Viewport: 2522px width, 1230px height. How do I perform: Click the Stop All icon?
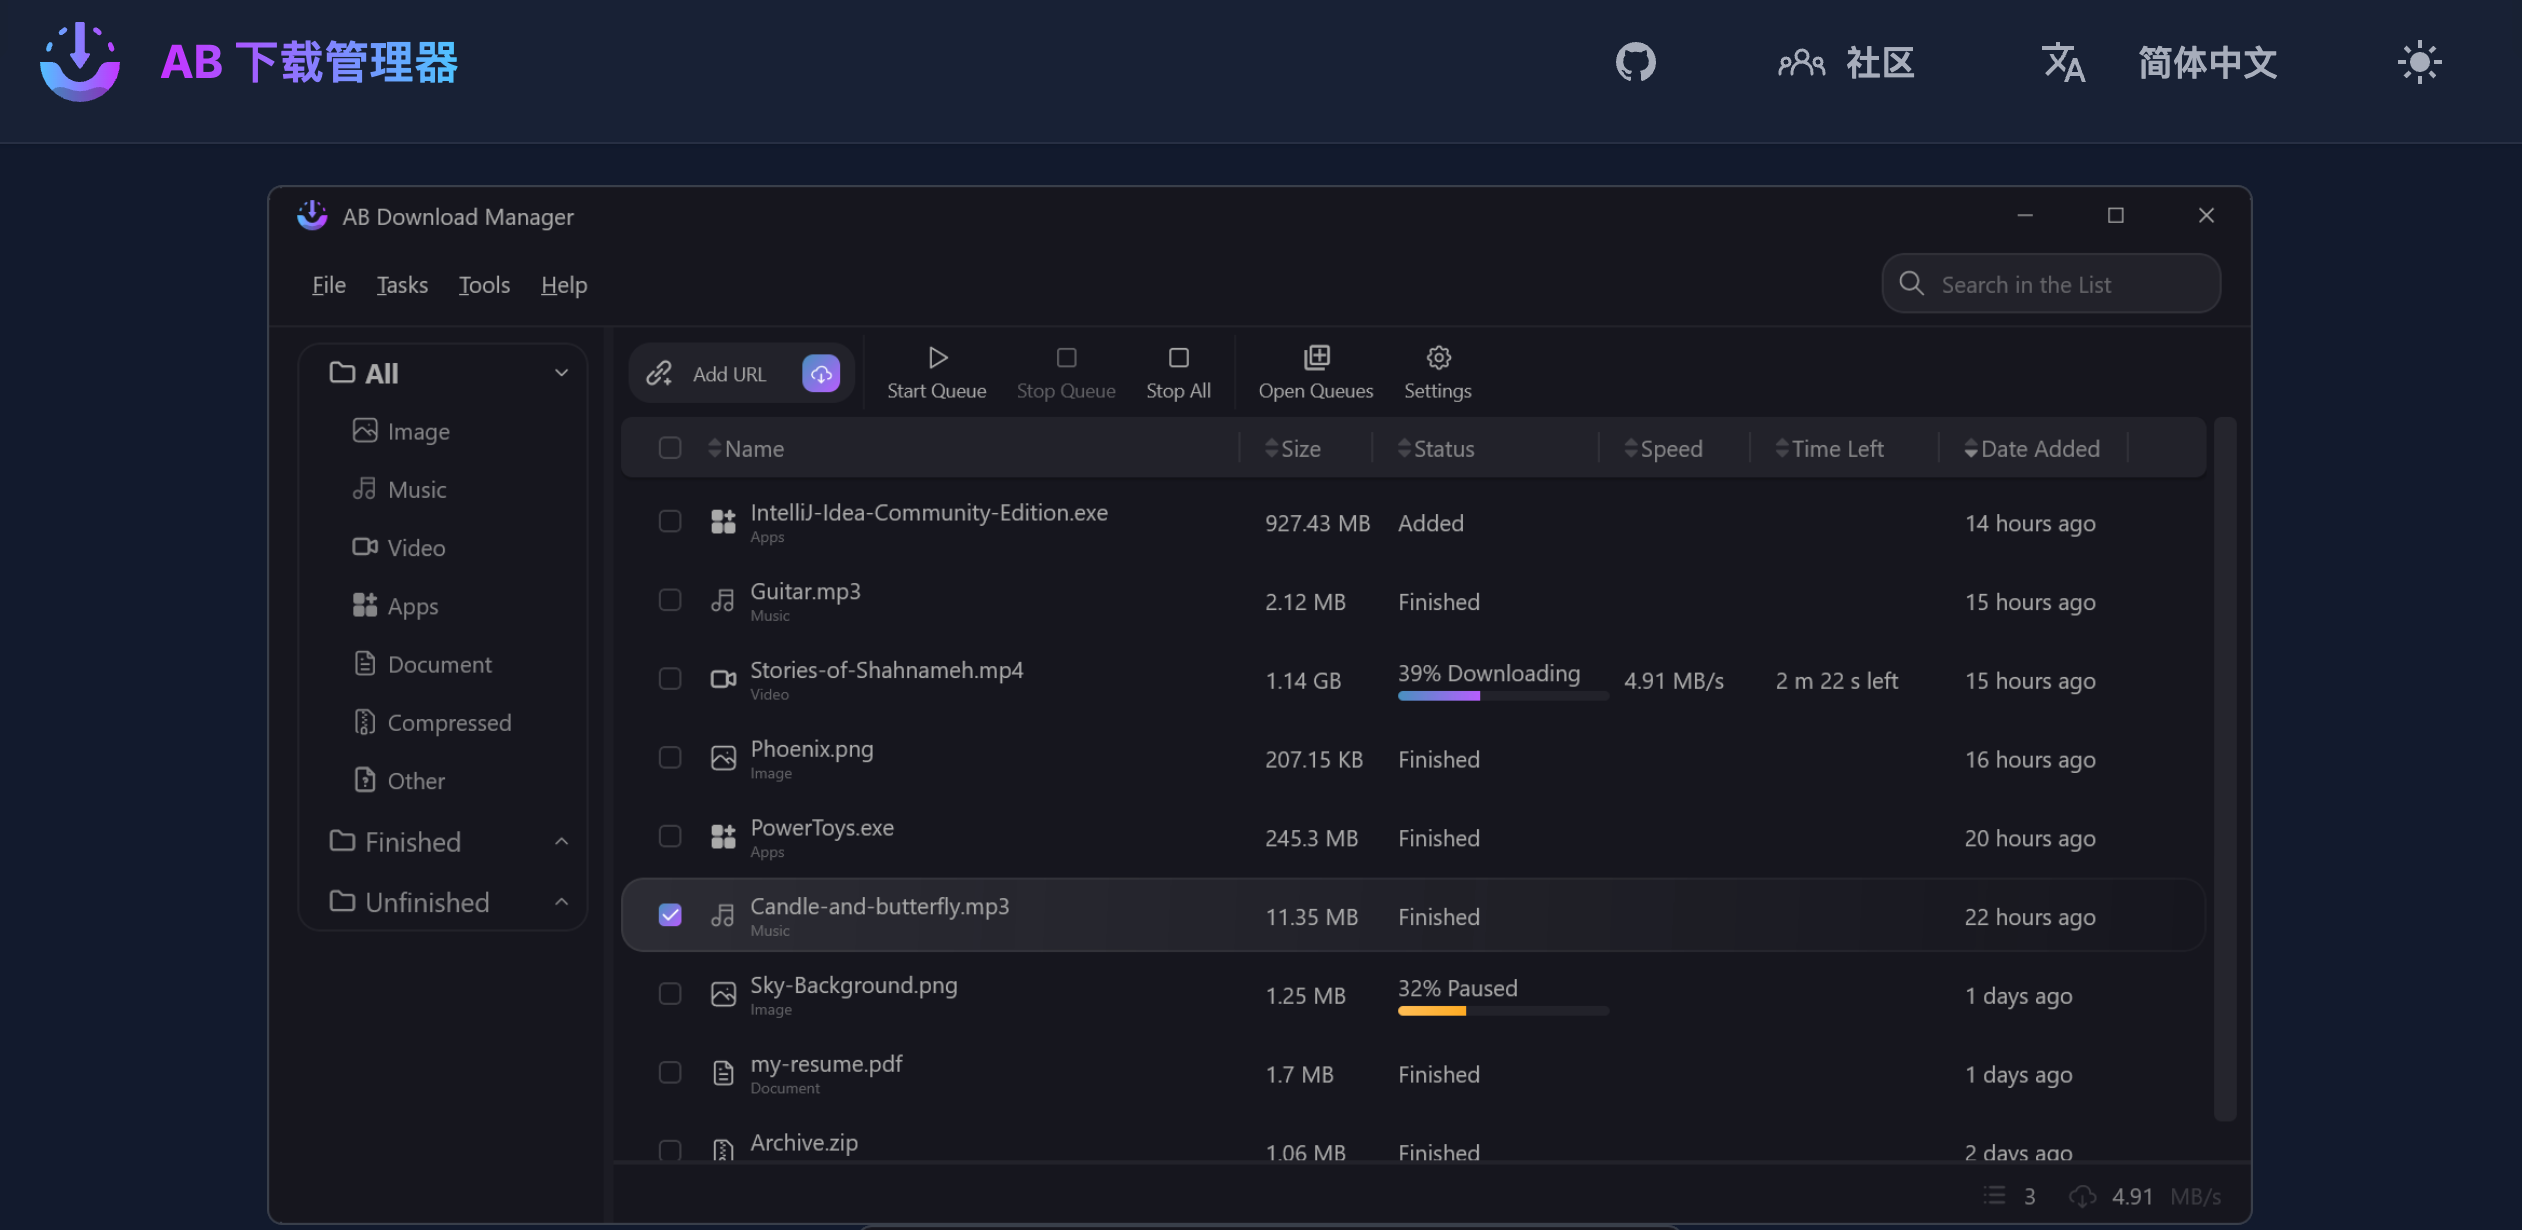(1178, 358)
